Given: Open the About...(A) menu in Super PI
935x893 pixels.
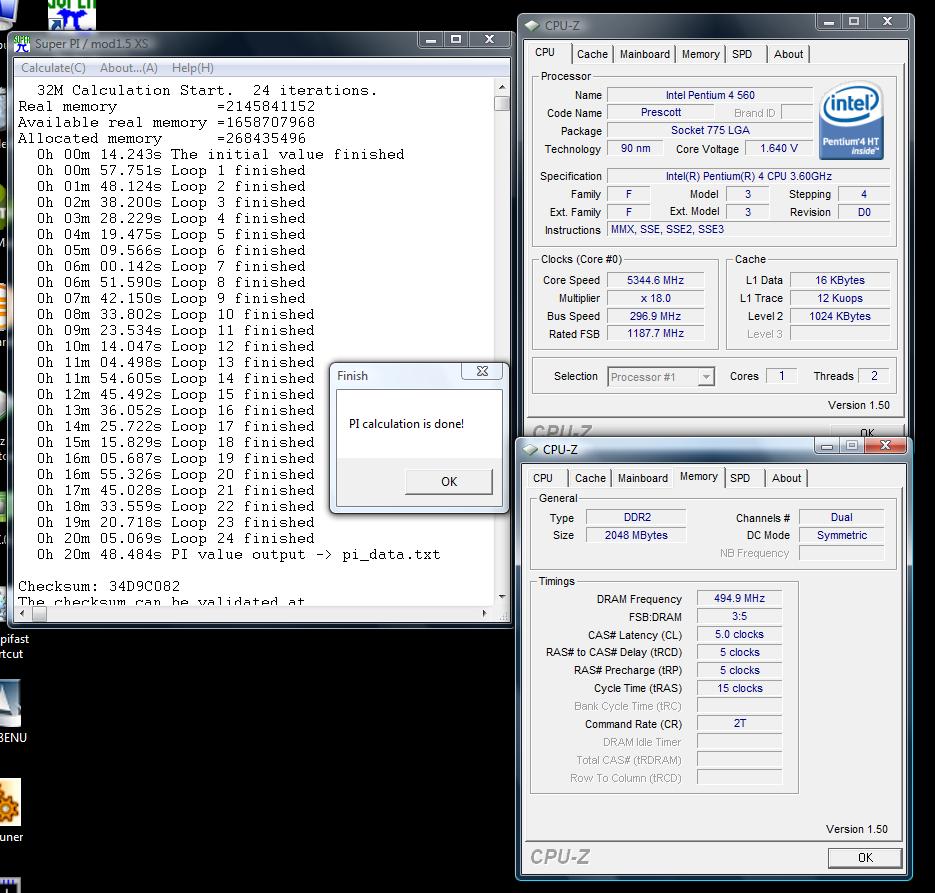Looking at the screenshot, I should click(x=129, y=68).
